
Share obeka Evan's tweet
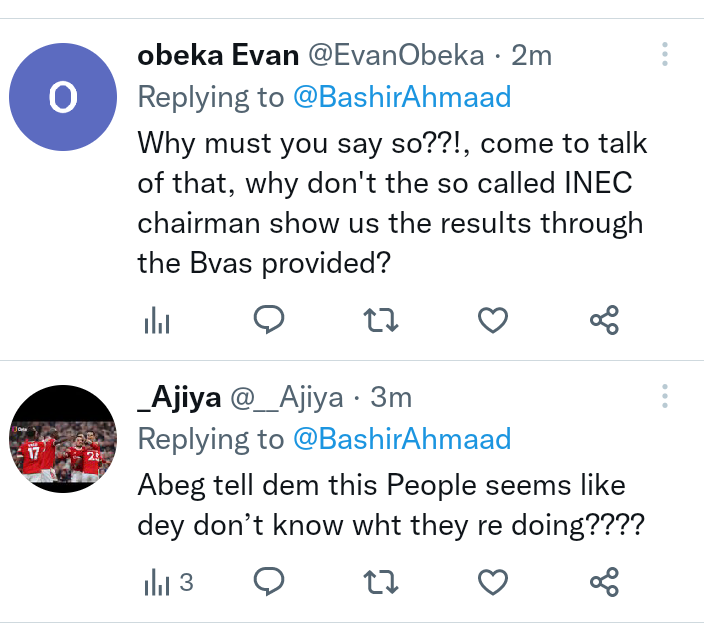[x=604, y=320]
